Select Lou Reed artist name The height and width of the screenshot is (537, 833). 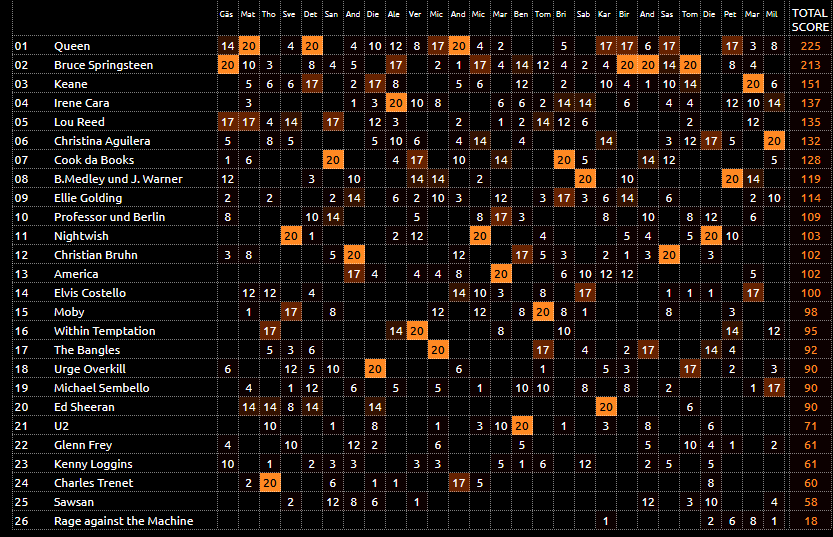tap(79, 122)
